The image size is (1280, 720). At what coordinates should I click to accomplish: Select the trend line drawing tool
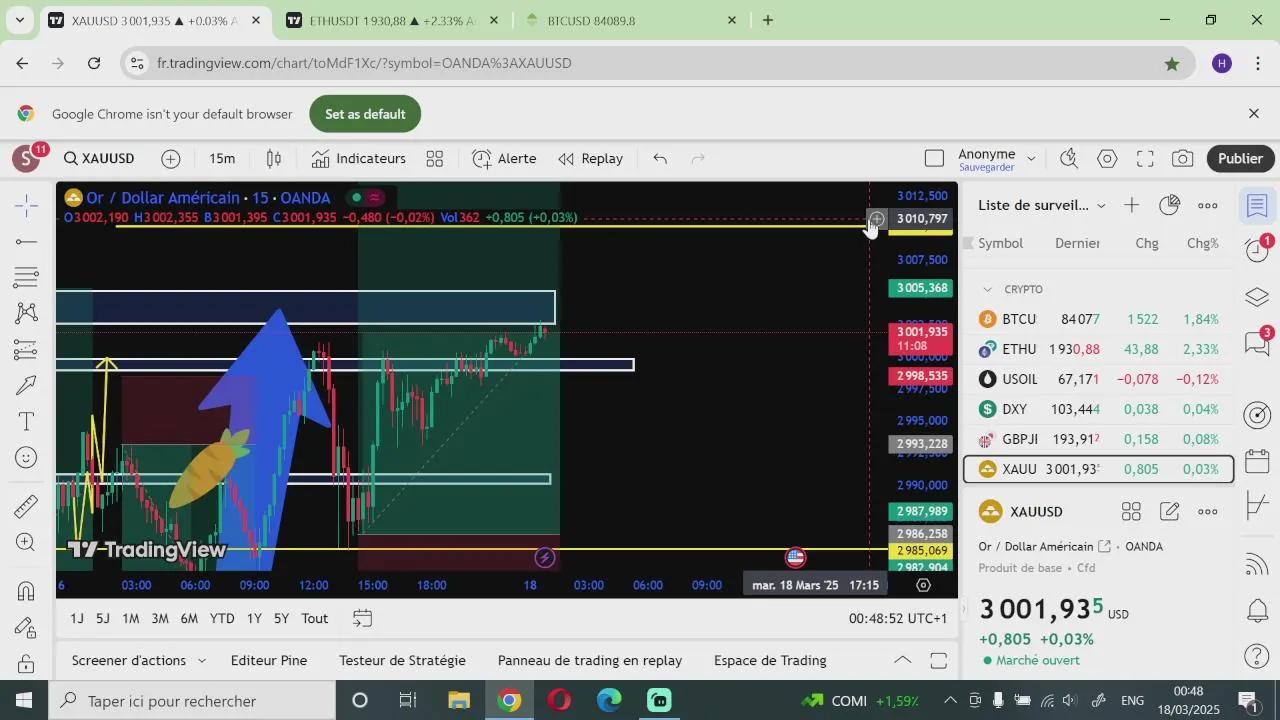pos(27,242)
